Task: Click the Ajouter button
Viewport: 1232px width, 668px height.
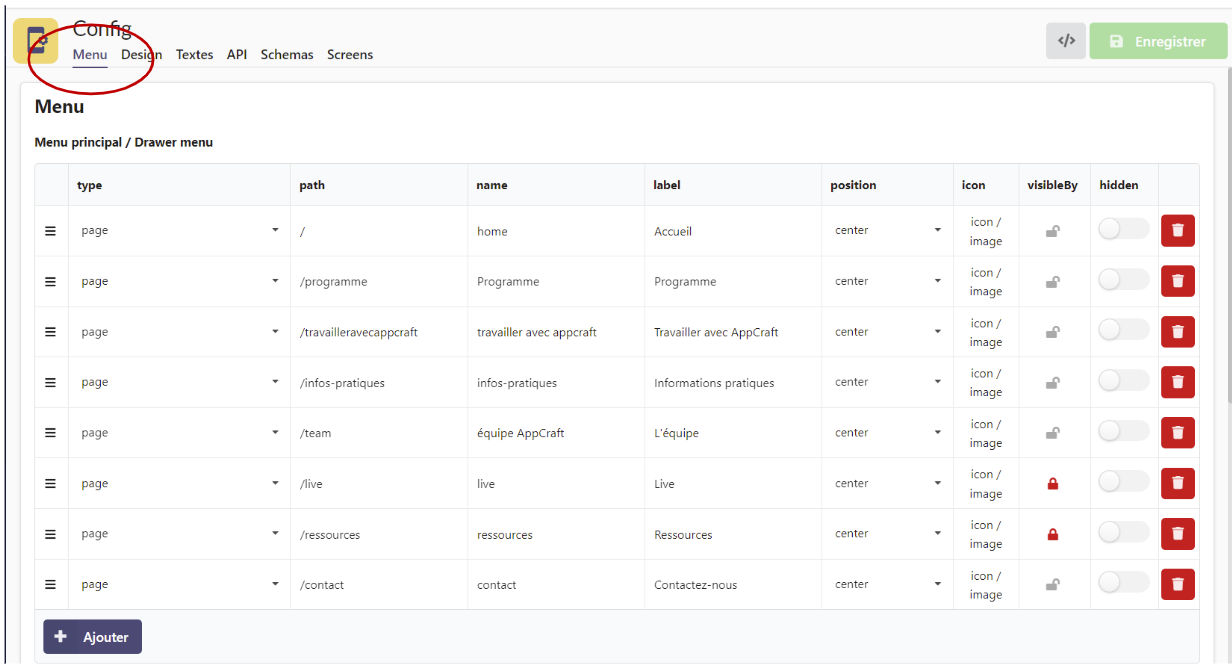Action: coord(92,637)
